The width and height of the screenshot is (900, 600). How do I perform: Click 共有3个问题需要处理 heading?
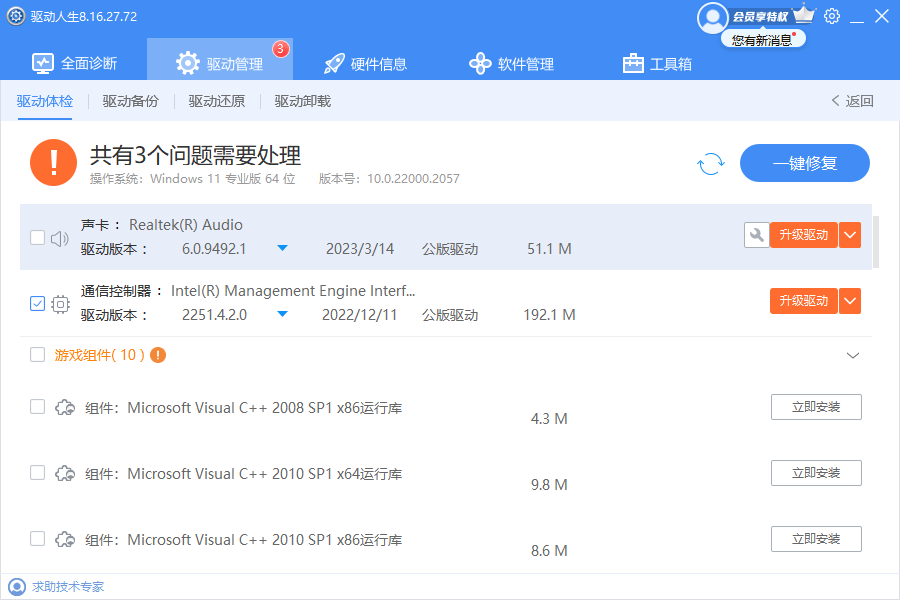[195, 156]
